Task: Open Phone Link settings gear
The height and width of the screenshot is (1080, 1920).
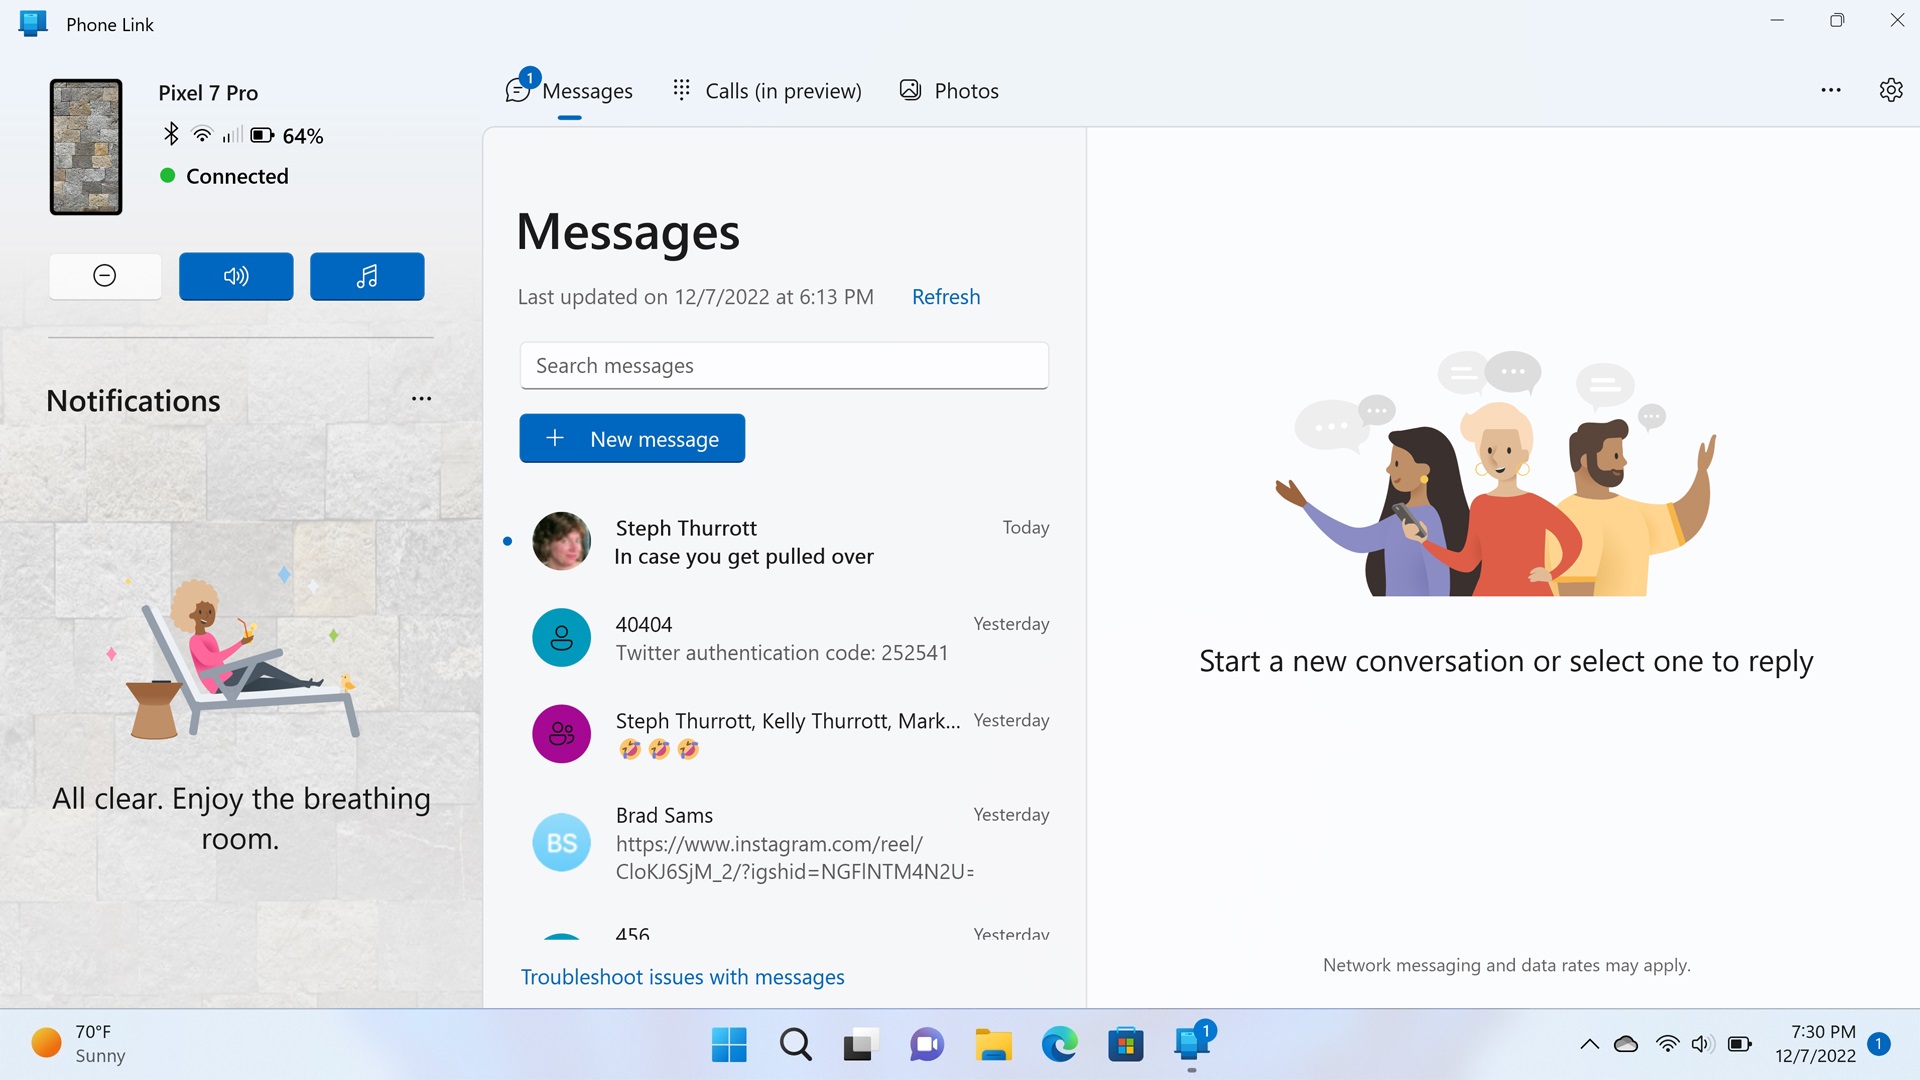Action: coord(1890,90)
